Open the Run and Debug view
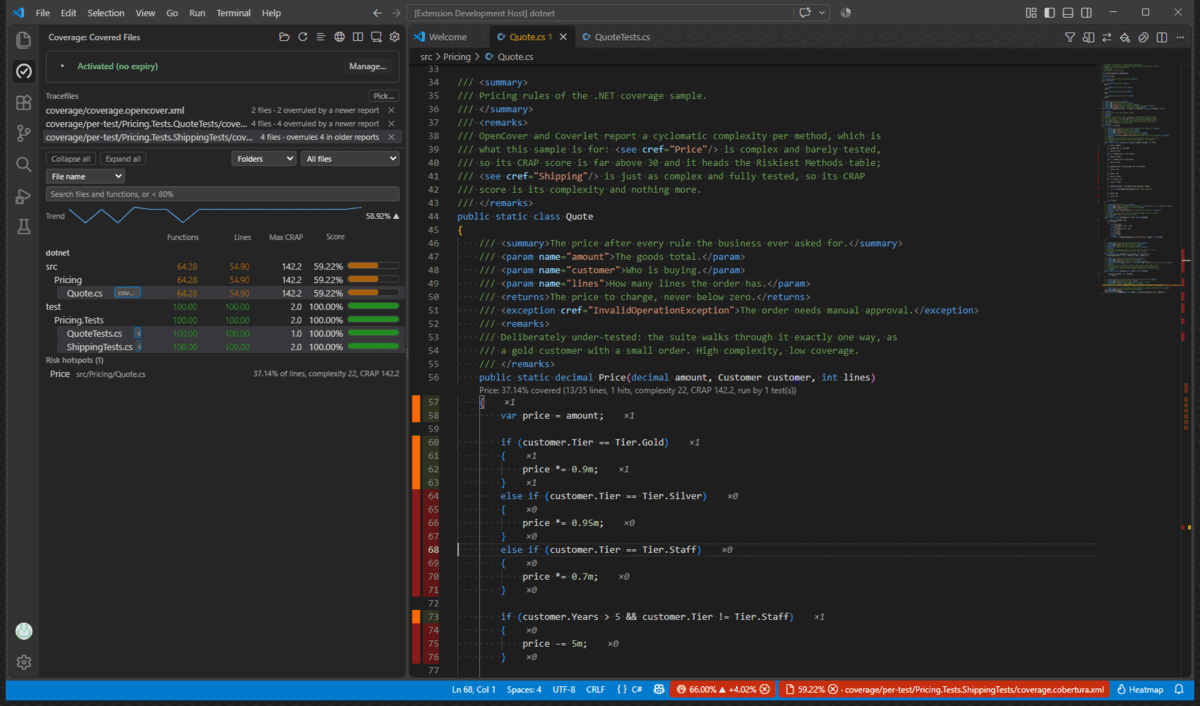Screen dimensions: 1200x706 [x=24, y=195]
